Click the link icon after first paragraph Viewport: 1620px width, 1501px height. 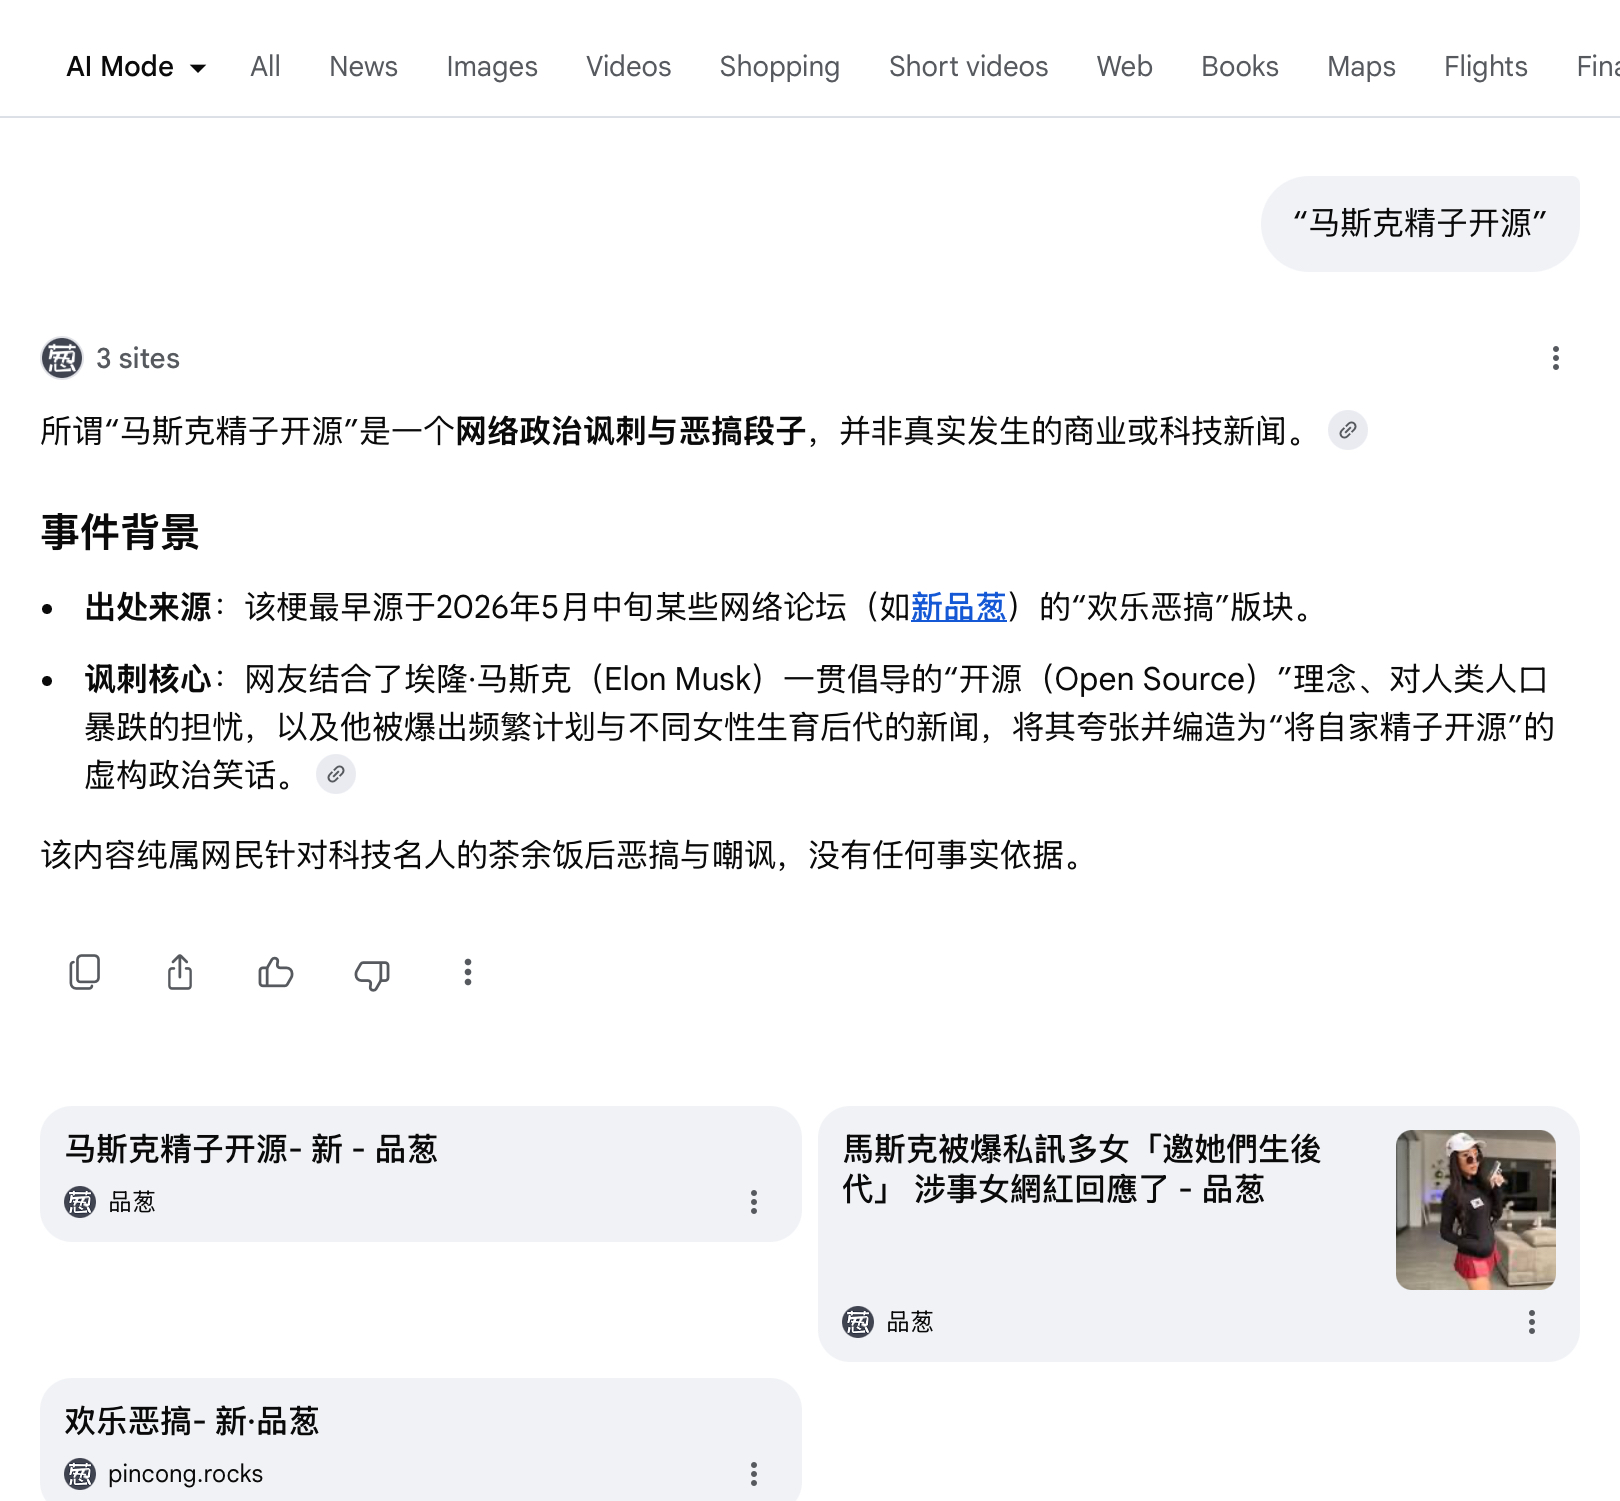(x=1348, y=430)
